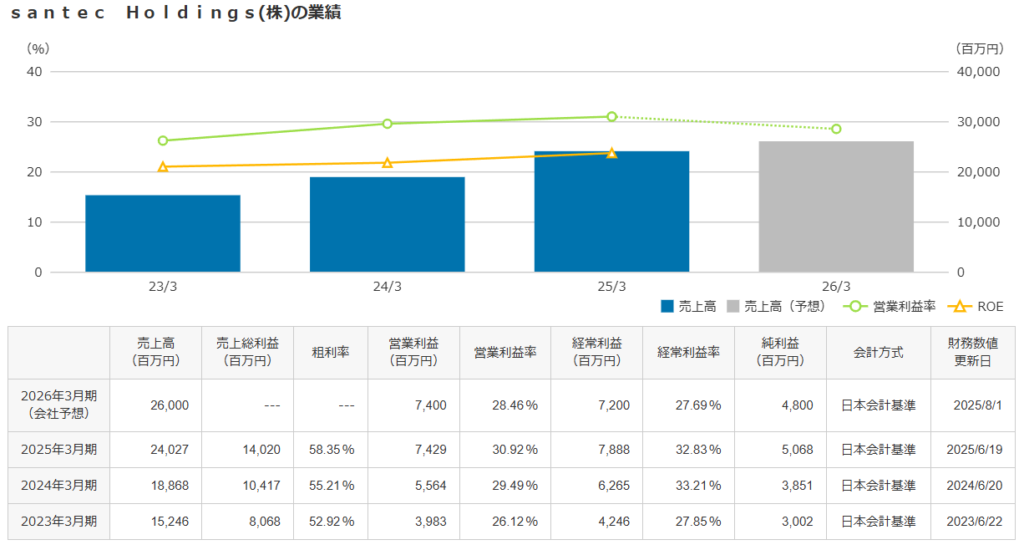1024x545 pixels.
Task: Click the ROE triangle point at 23/3
Action: tap(163, 167)
